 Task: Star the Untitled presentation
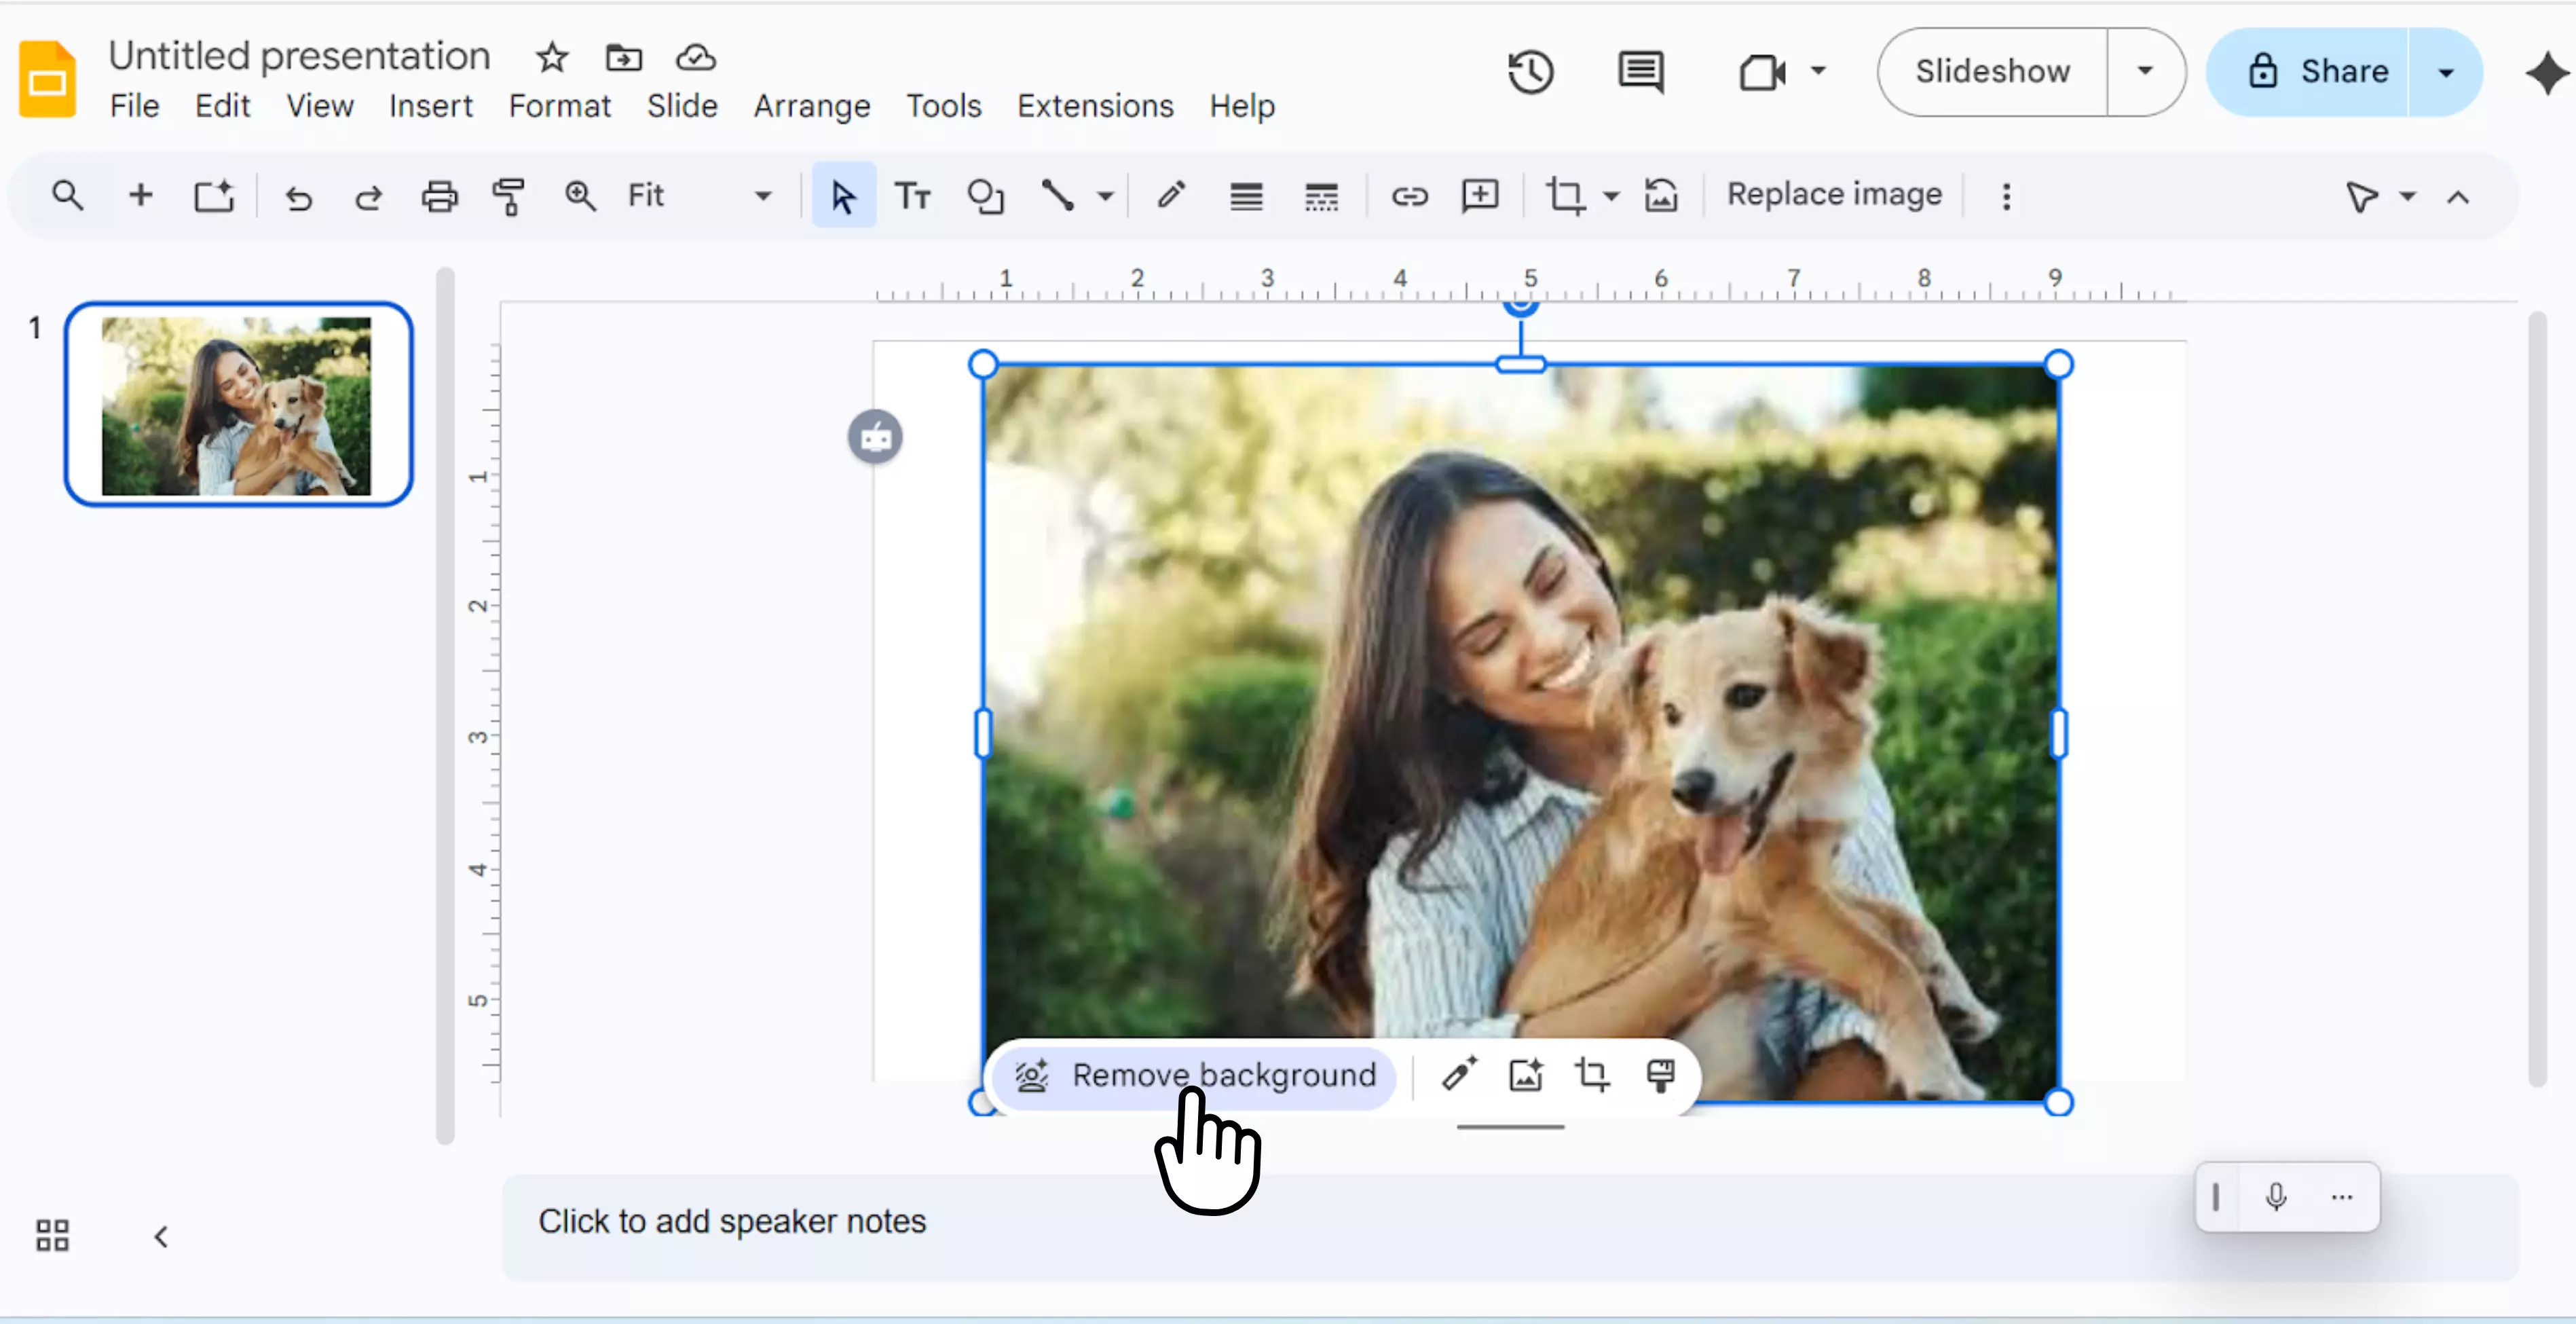552,58
